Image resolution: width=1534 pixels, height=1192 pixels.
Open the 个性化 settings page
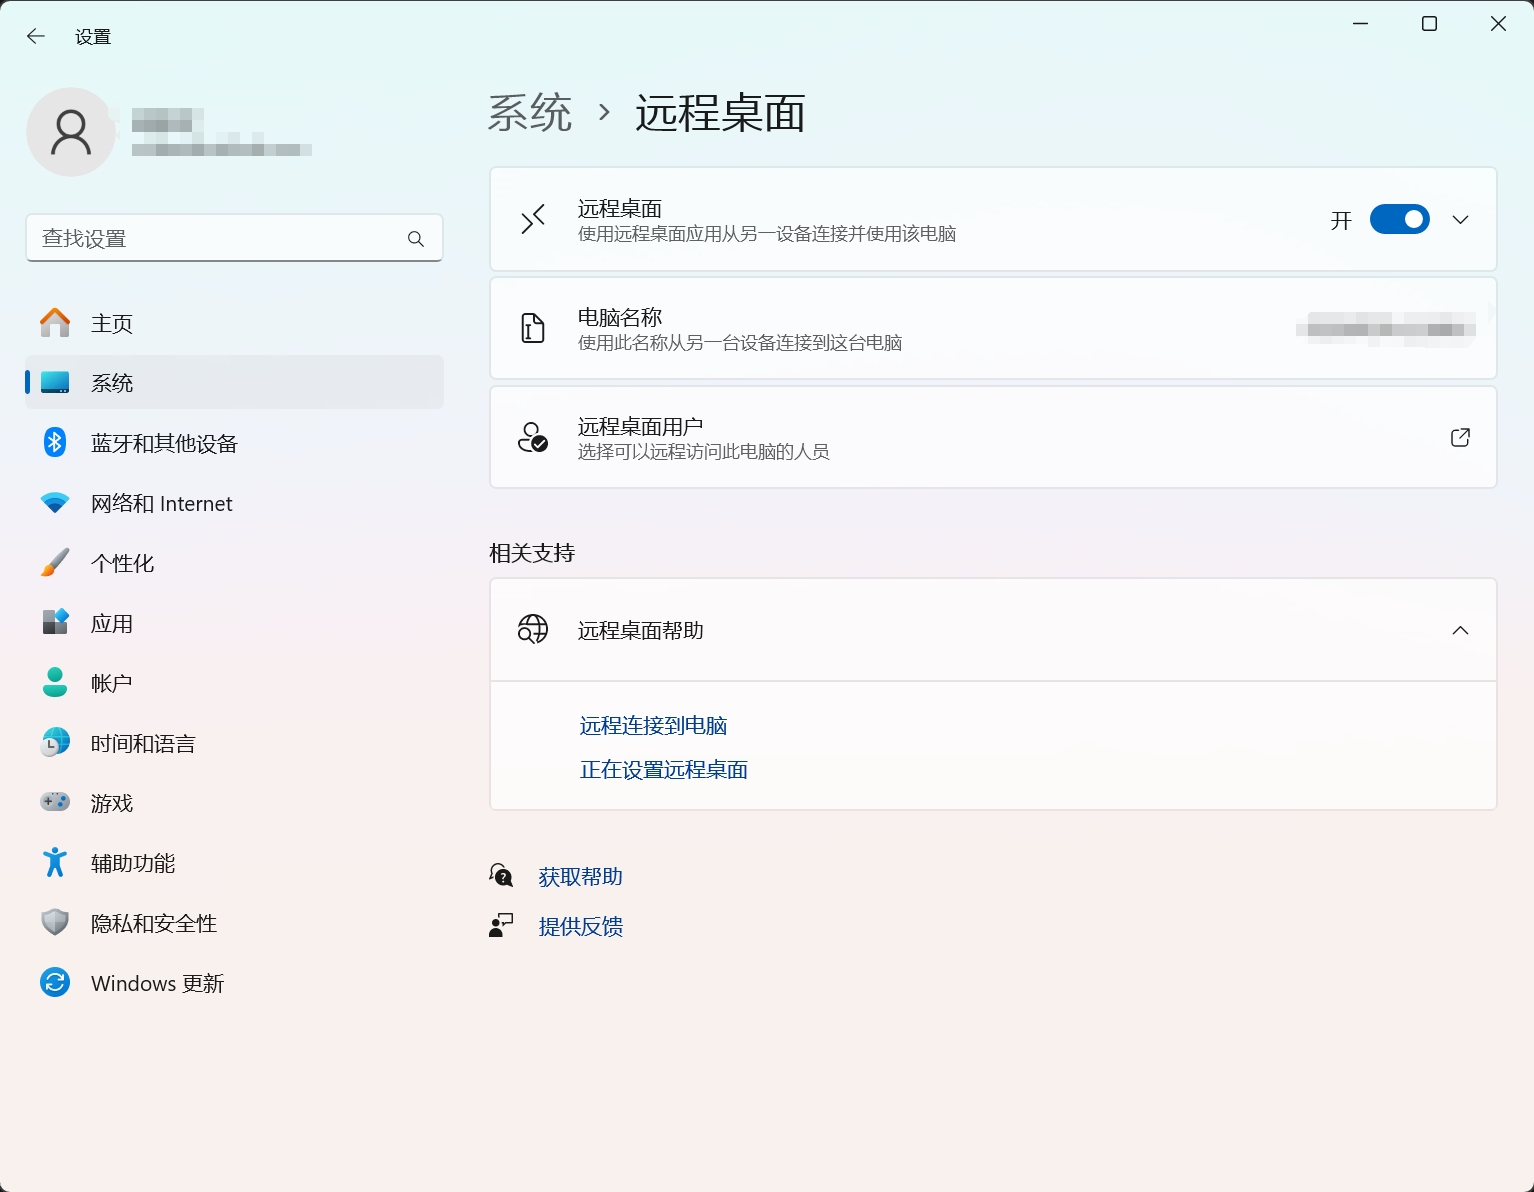pyautogui.click(x=122, y=564)
